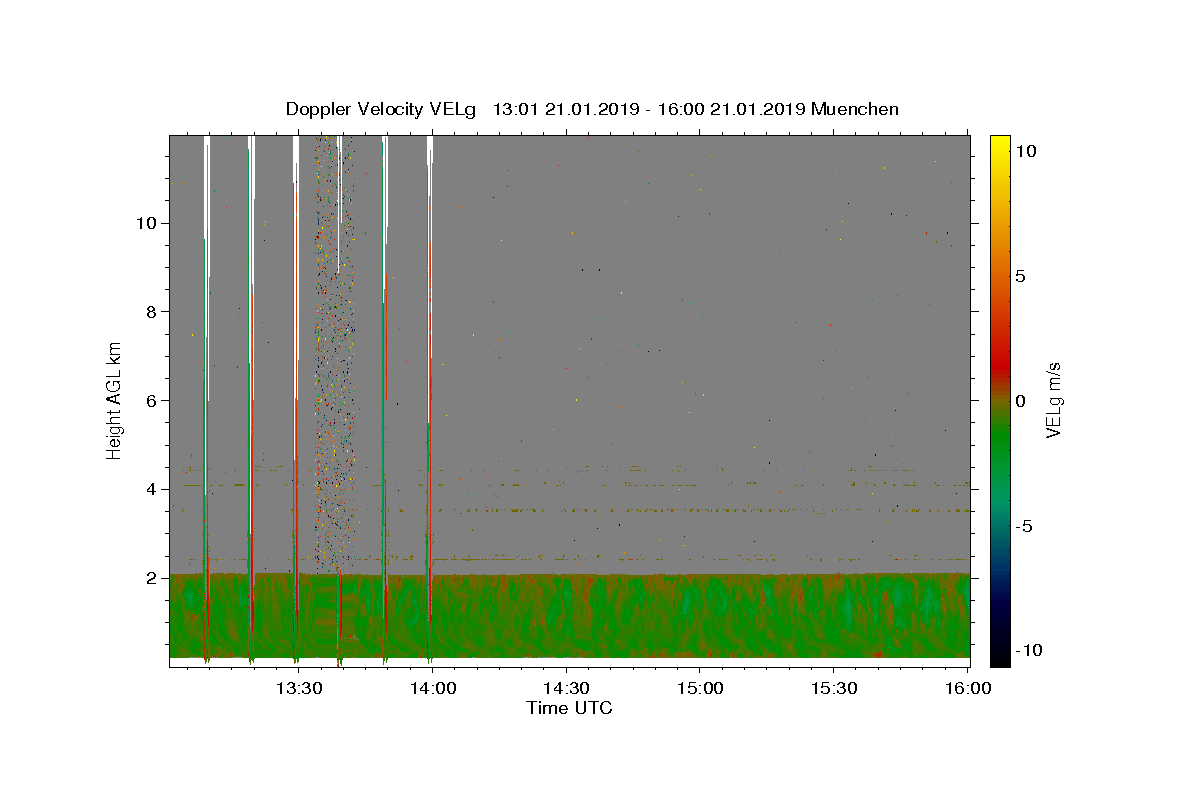
Task: Click the colorbar tick value '-10'
Action: (1027, 650)
